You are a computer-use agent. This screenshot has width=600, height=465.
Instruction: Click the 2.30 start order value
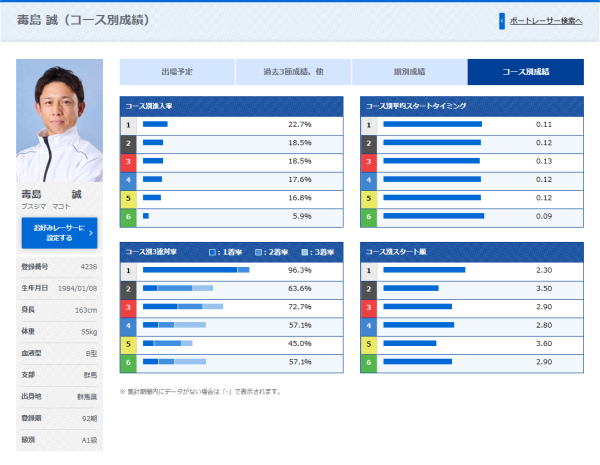point(544,270)
